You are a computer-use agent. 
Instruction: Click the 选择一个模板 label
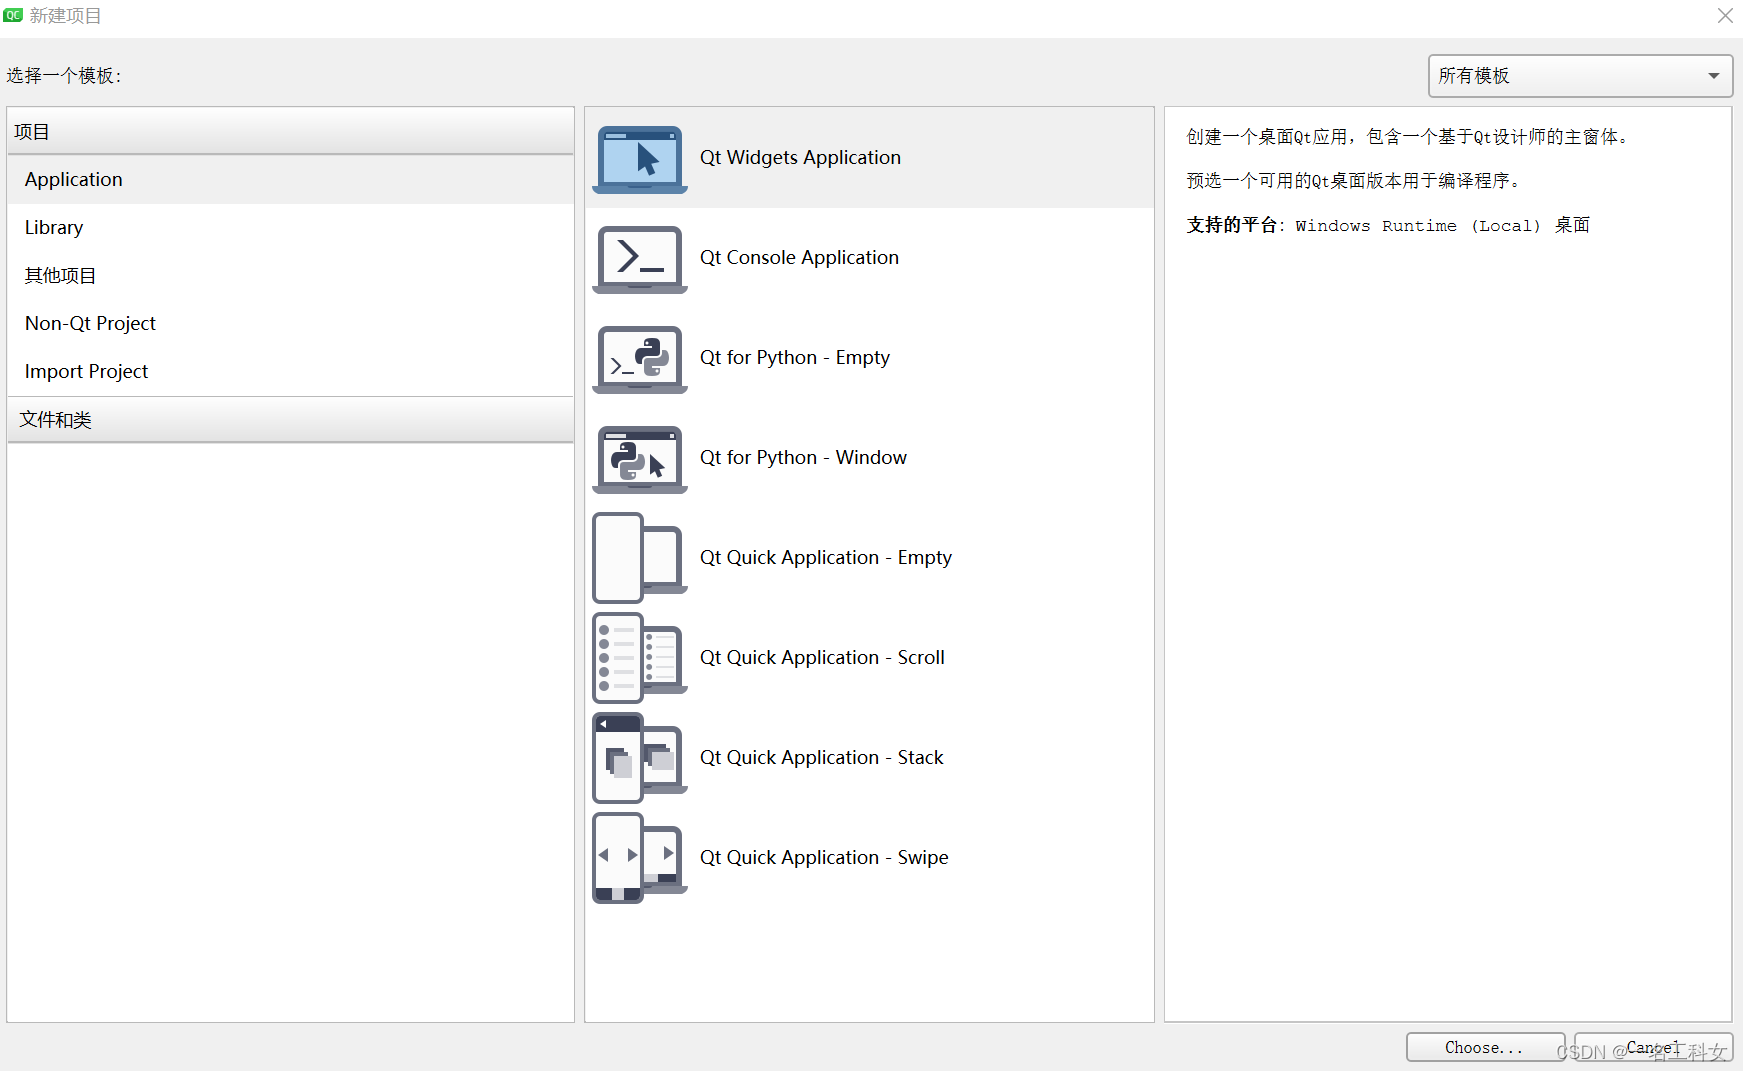[64, 76]
